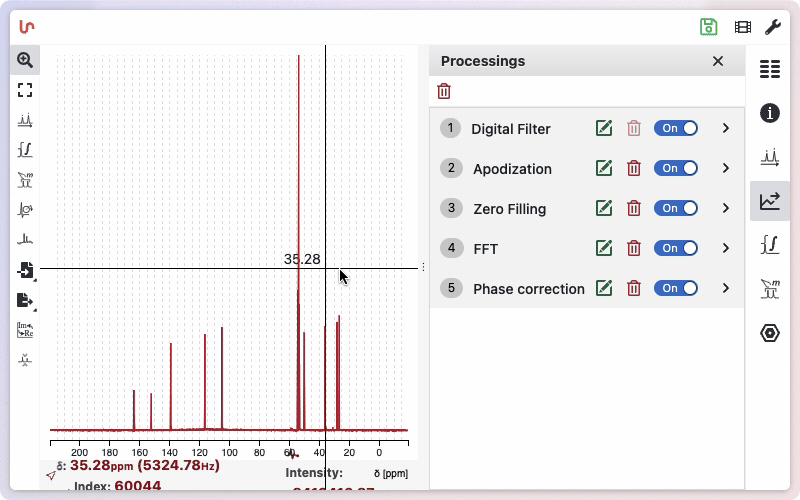Switch to the processings panel tab
The image size is (800, 500).
[769, 201]
